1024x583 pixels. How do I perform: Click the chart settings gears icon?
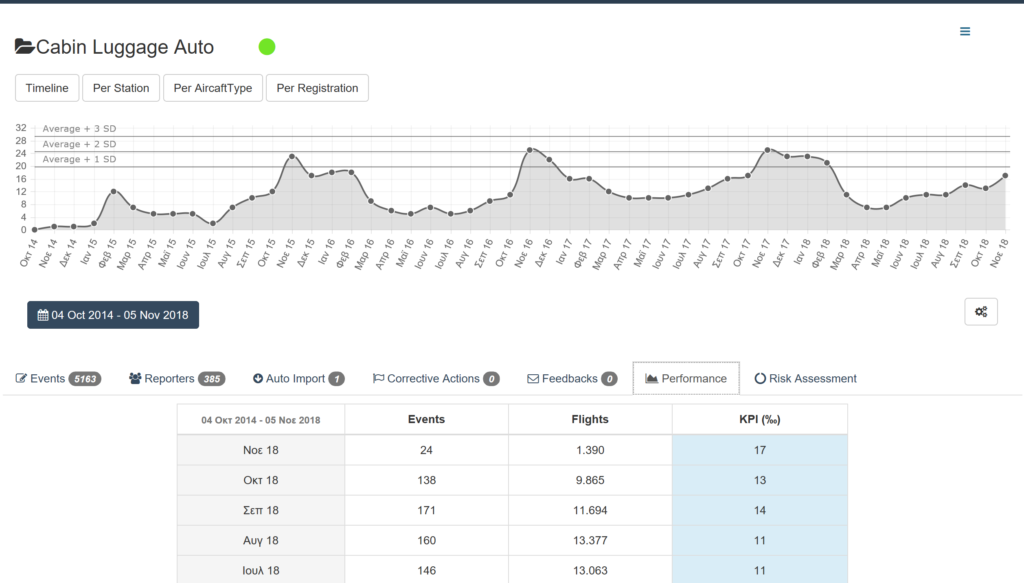point(980,312)
